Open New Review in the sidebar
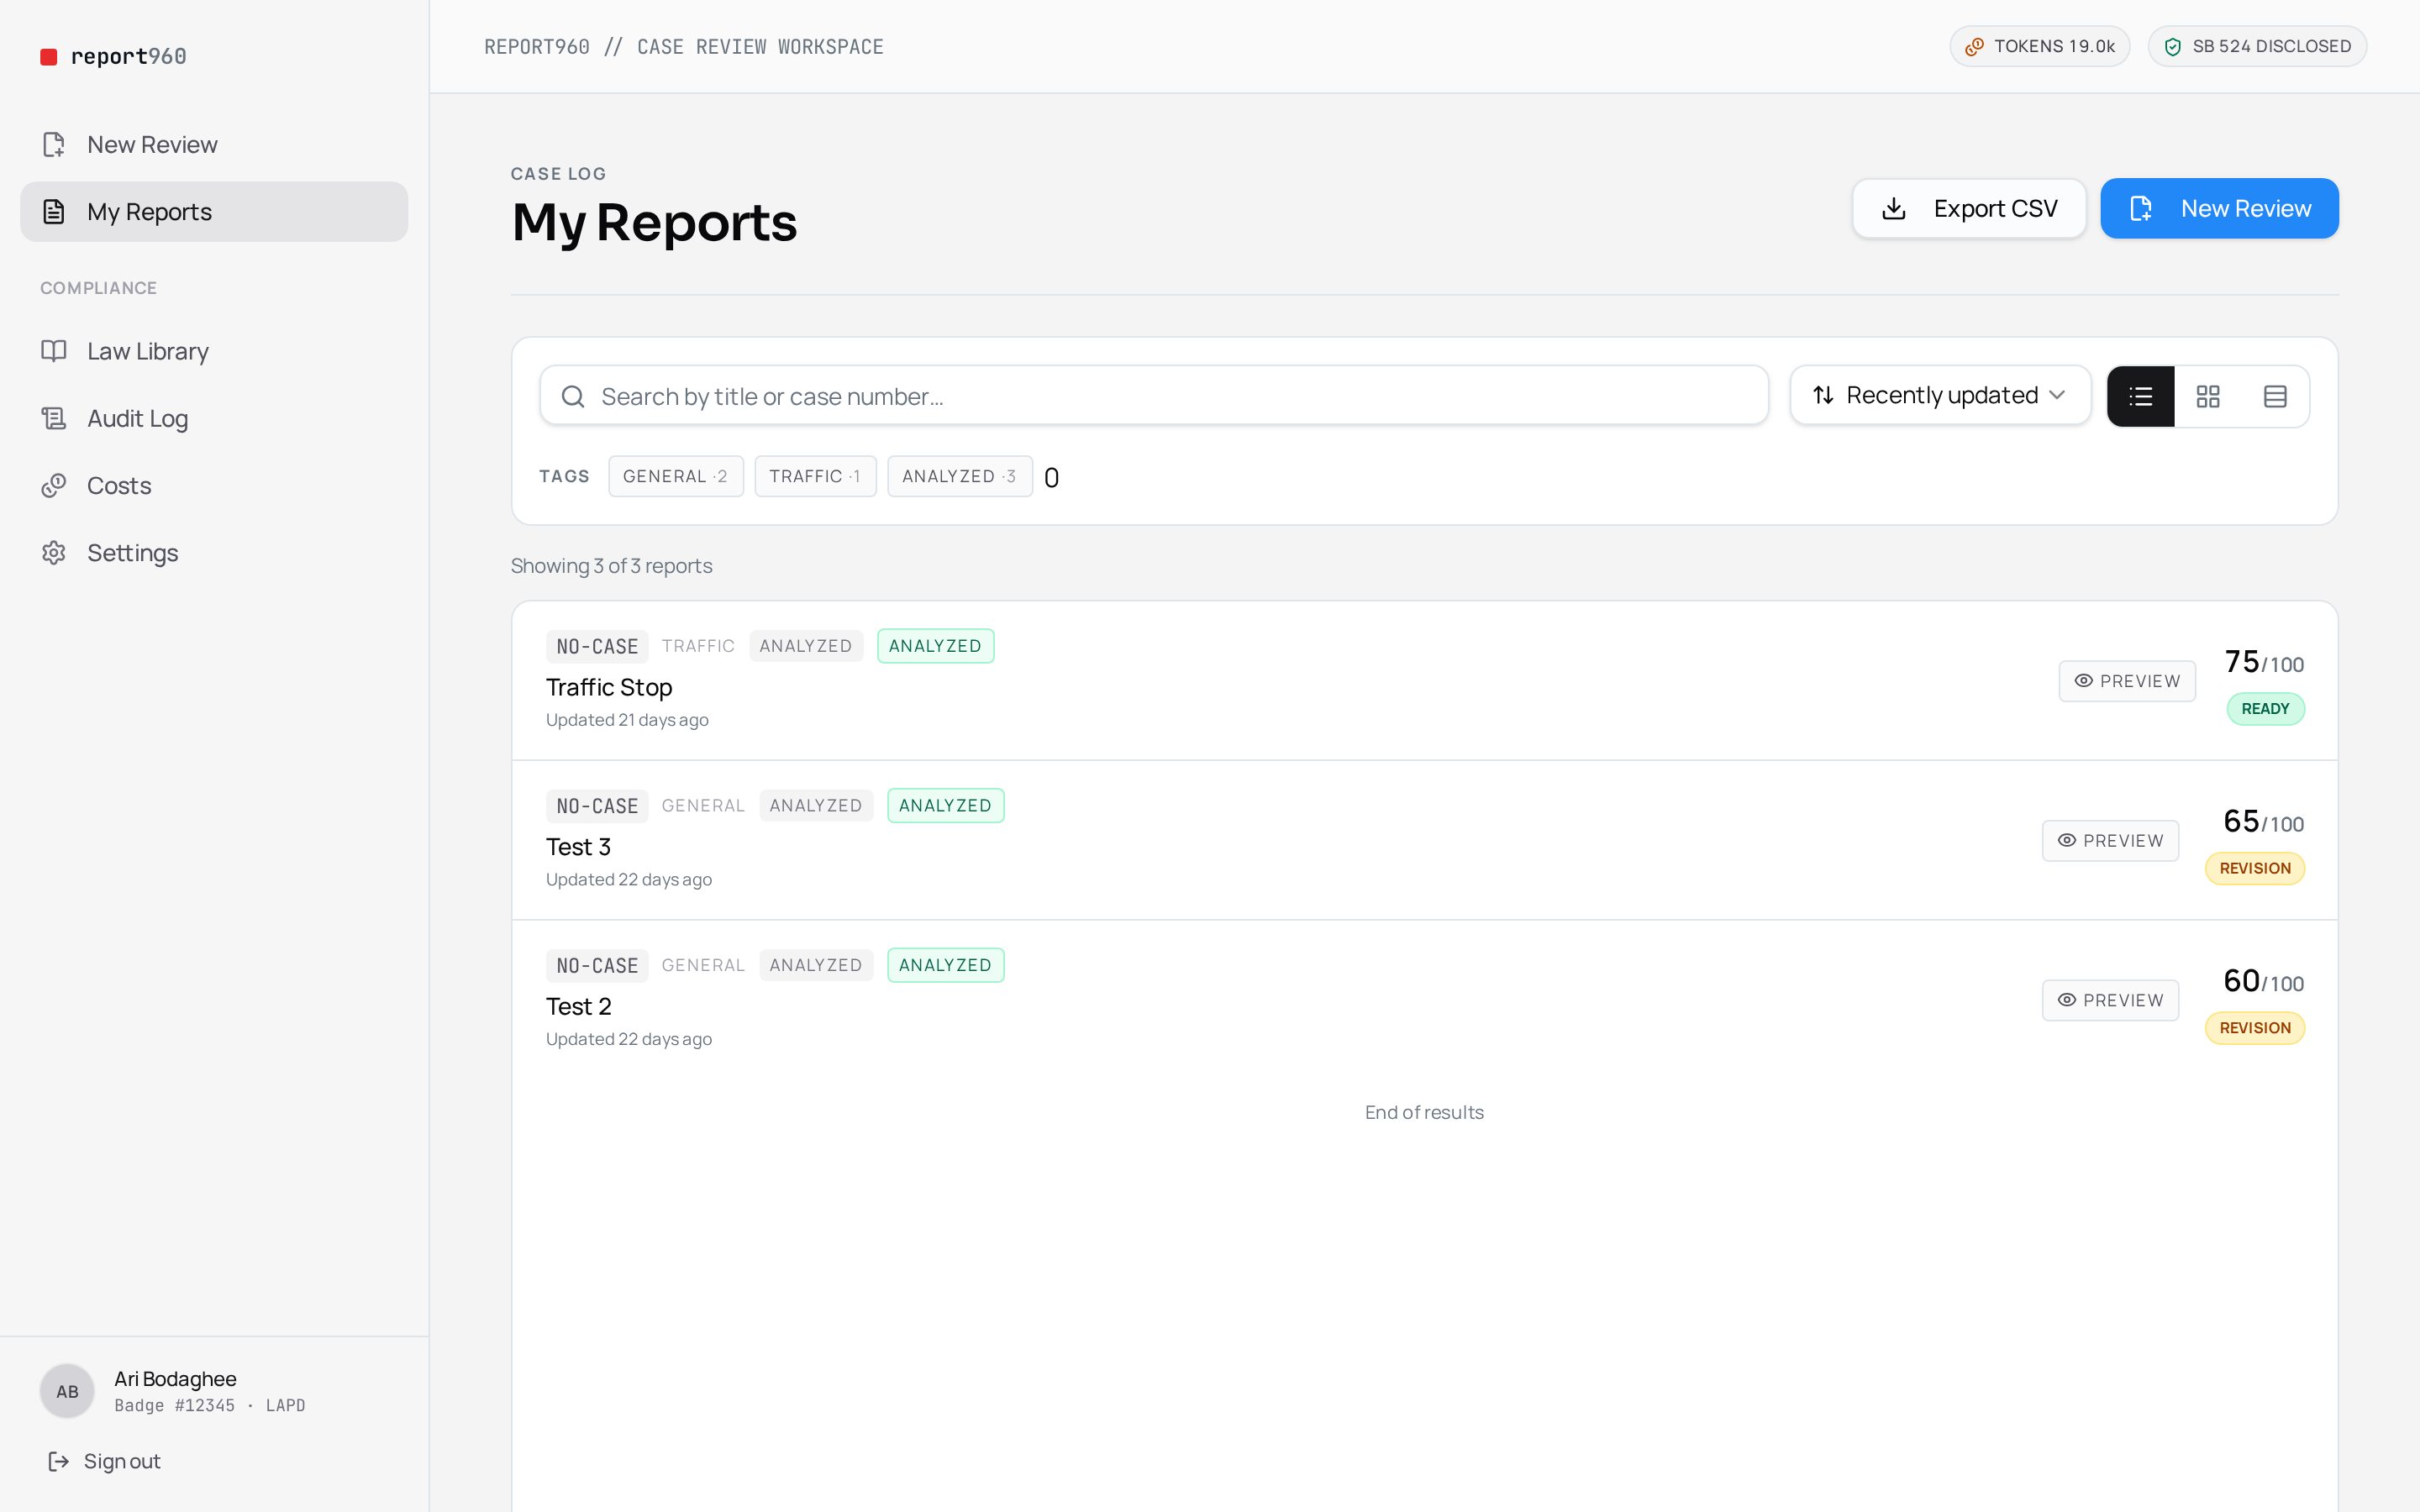2420x1512 pixels. click(214, 145)
